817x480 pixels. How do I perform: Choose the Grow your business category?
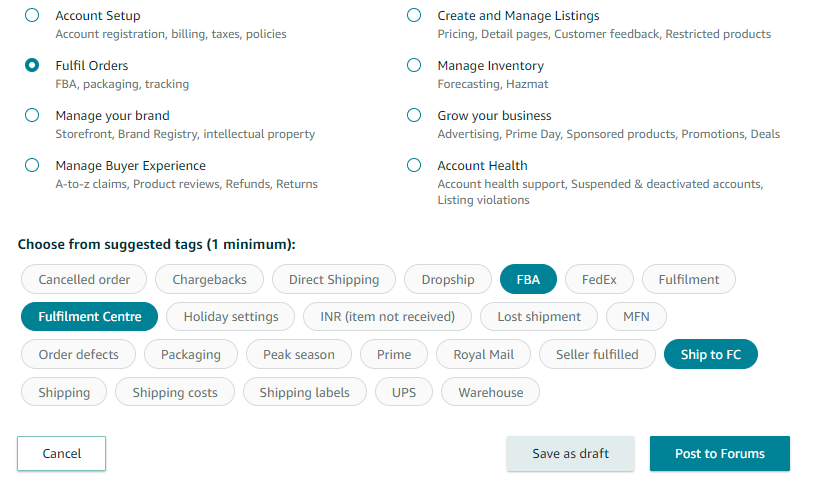pos(414,115)
